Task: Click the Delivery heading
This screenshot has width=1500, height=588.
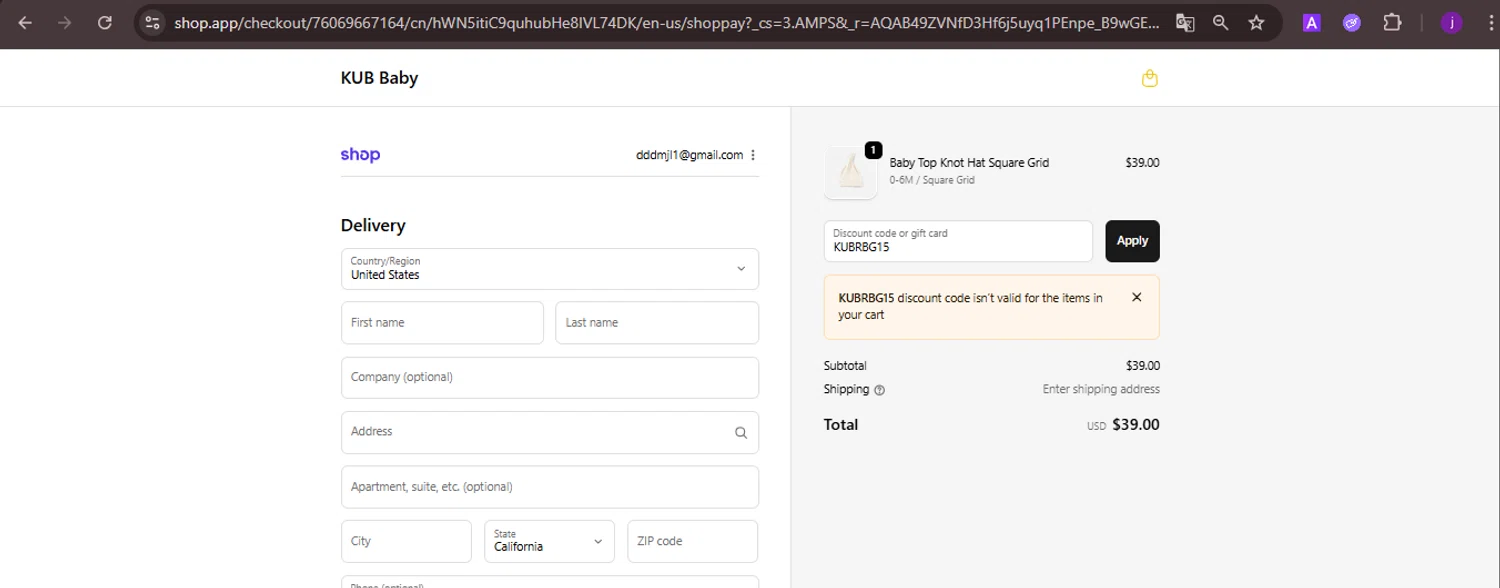Action: click(x=373, y=226)
